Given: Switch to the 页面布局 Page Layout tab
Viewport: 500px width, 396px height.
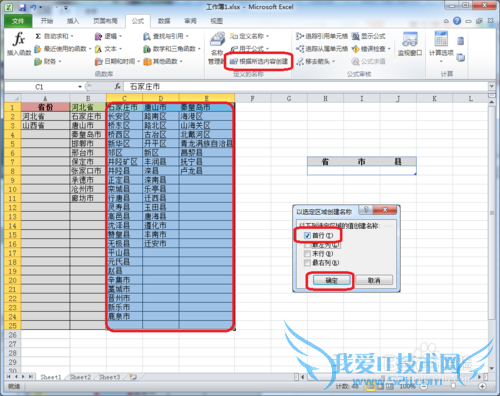Looking at the screenshot, I should pos(105,21).
